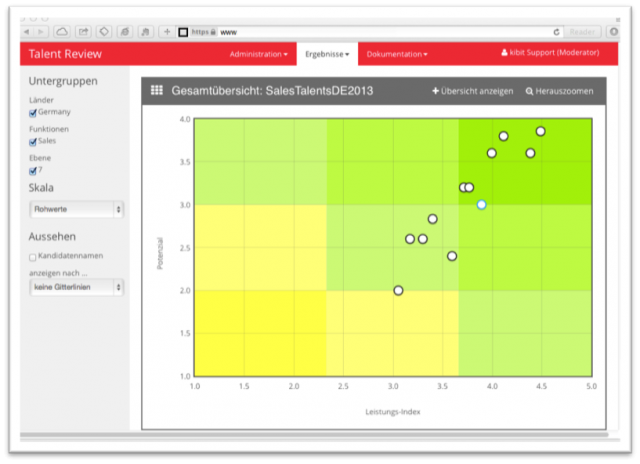The height and width of the screenshot is (464, 640).
Task: Click the Übersicht anzeigen button
Action: pyautogui.click(x=470, y=91)
